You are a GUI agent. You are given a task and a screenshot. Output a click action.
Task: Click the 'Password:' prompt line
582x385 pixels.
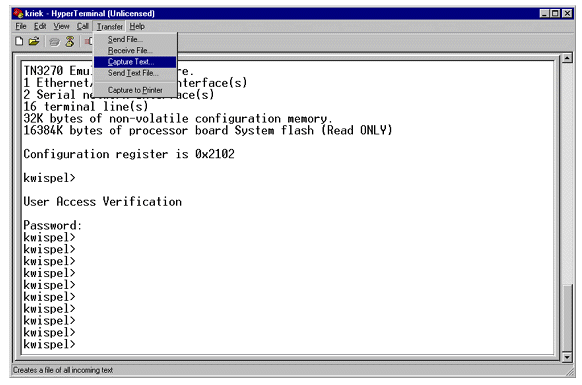pos(52,225)
